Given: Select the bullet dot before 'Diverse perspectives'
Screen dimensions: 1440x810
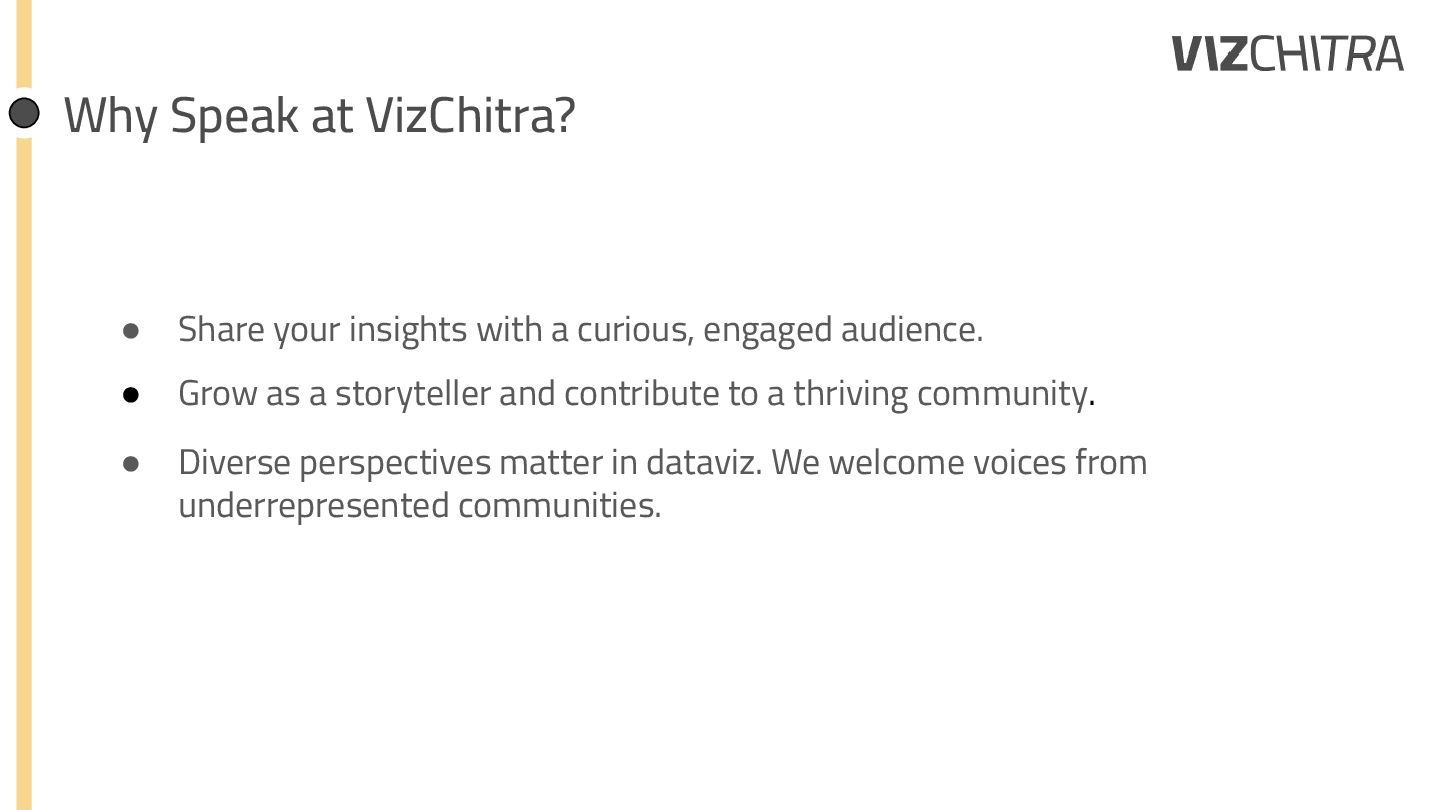Looking at the screenshot, I should [x=130, y=464].
